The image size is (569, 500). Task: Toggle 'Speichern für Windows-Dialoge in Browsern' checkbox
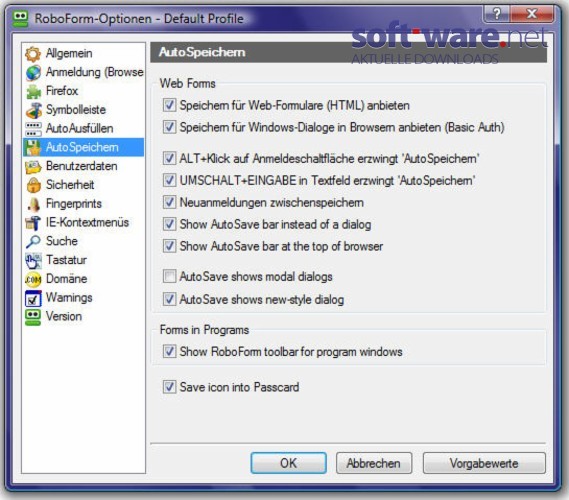click(169, 127)
